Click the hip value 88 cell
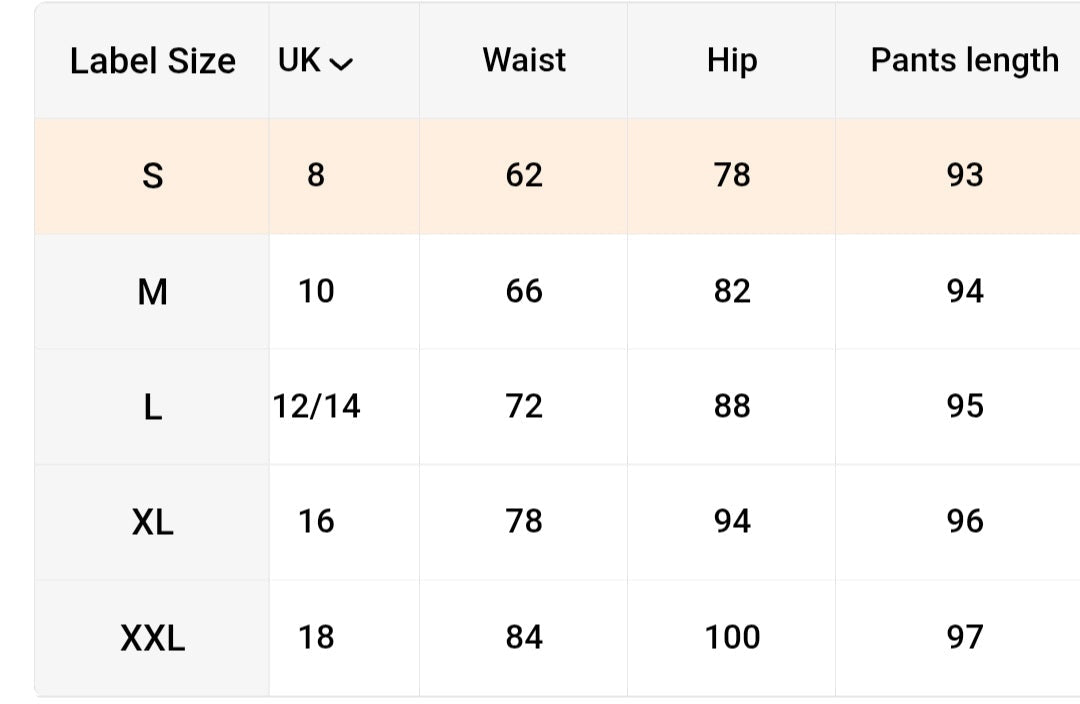Image resolution: width=1080 pixels, height=704 pixels. (731, 406)
